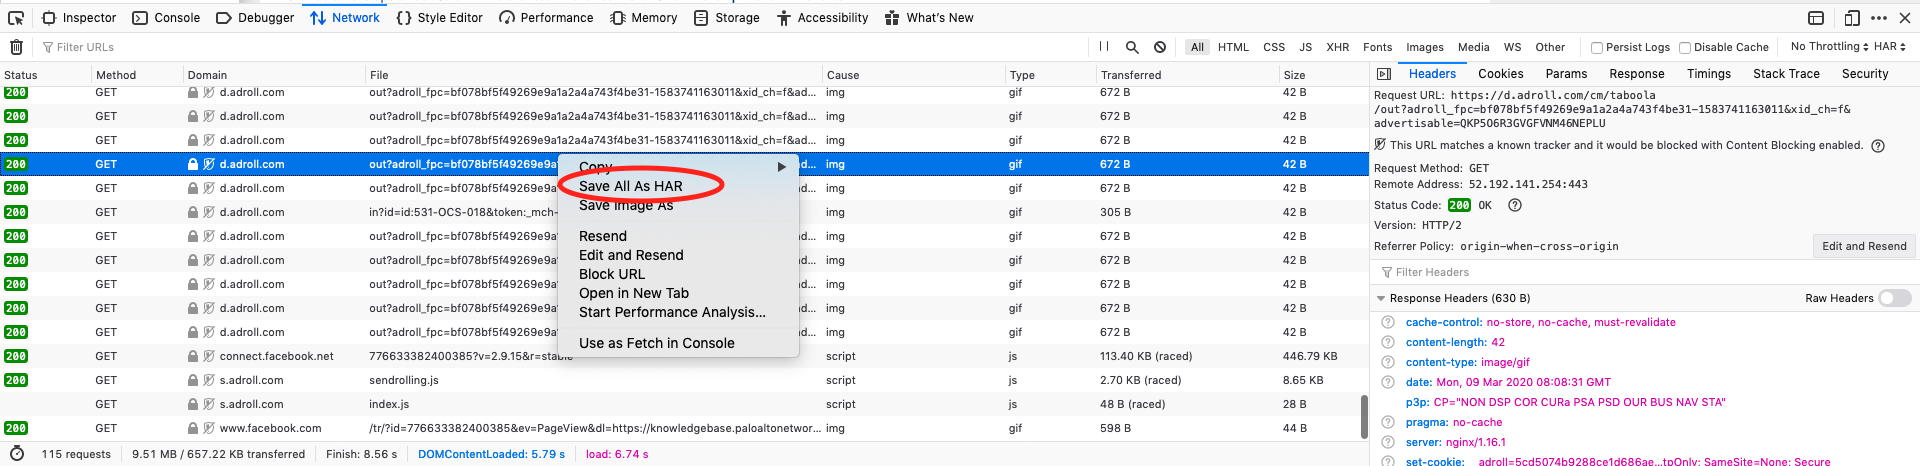Choose Save All As HAR
Screen dimensions: 1920x466
[x=630, y=186]
